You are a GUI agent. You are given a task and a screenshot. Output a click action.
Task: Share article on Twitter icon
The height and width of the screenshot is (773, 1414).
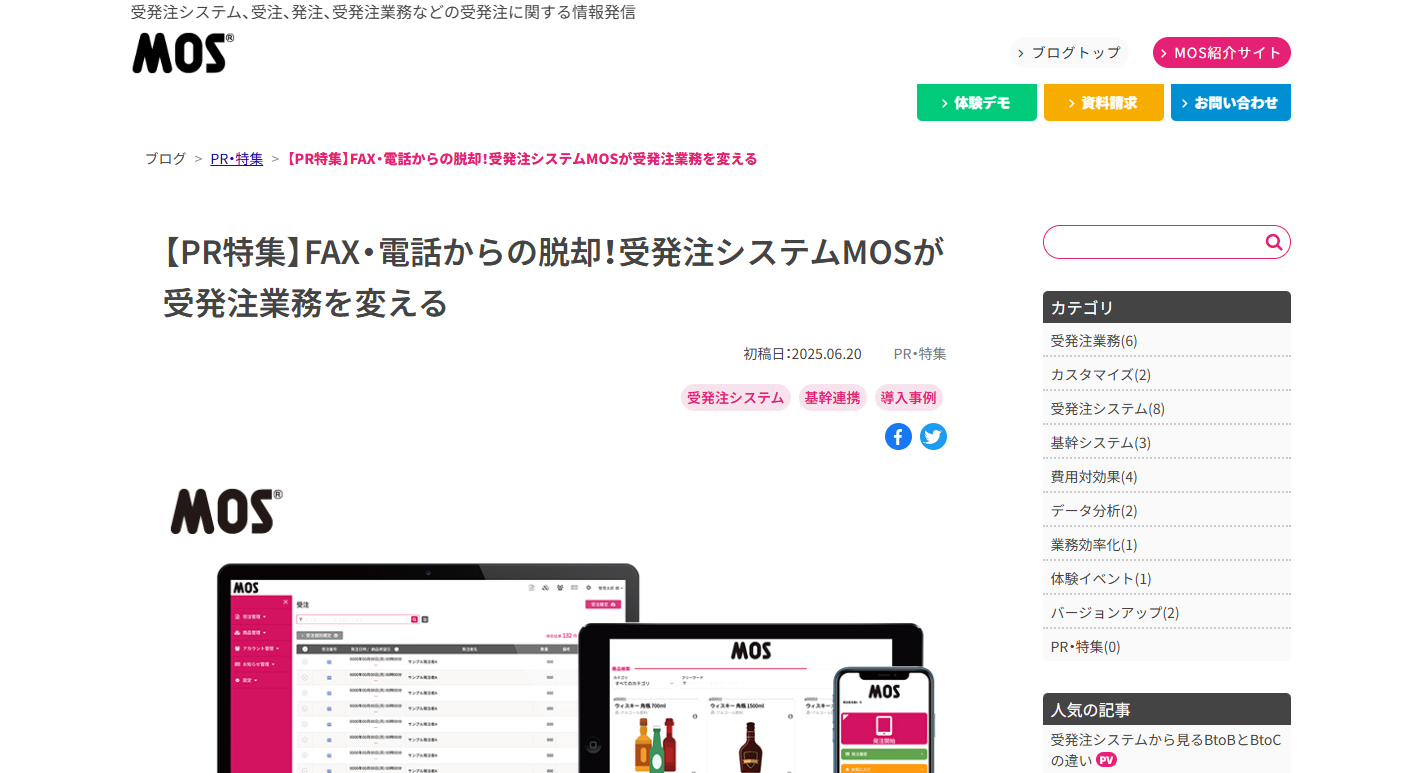pos(933,437)
